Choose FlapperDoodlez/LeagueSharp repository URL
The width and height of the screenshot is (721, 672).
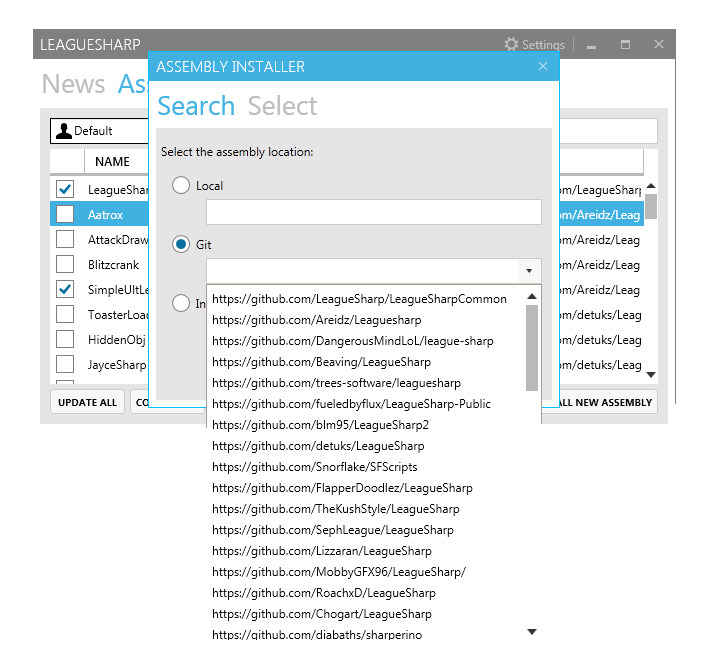click(342, 488)
